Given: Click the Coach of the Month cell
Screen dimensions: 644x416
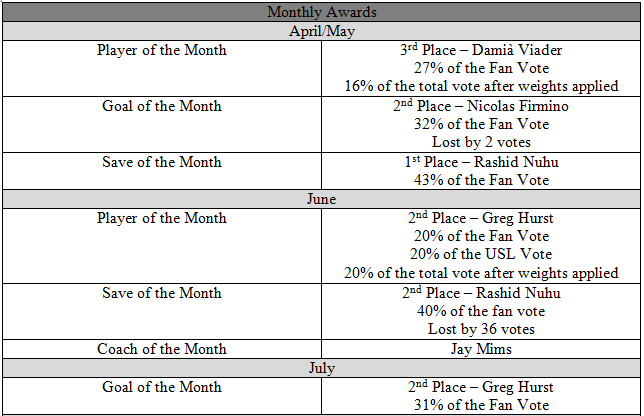Looking at the screenshot, I should coord(162,349).
